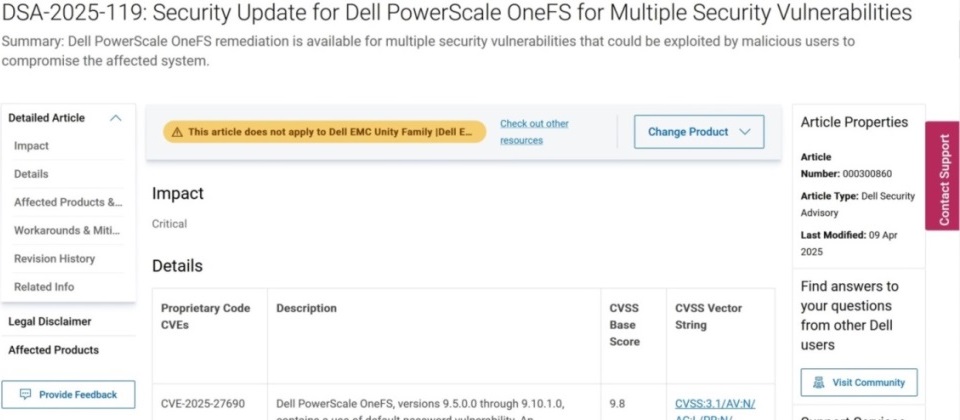Viewport: 960px width, 420px height.
Task: Select Affected Products in sidebar
Action: coord(53,350)
